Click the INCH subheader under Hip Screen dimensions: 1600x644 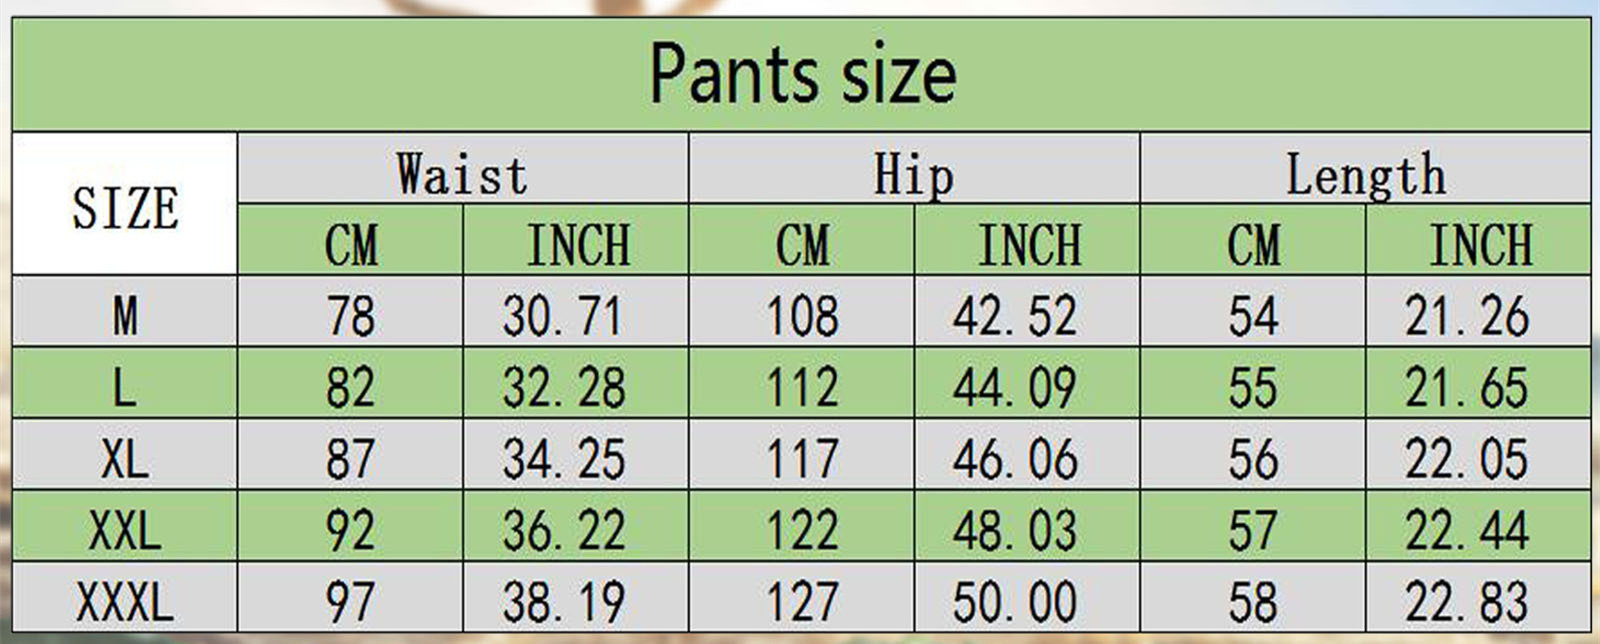[x=1029, y=245]
